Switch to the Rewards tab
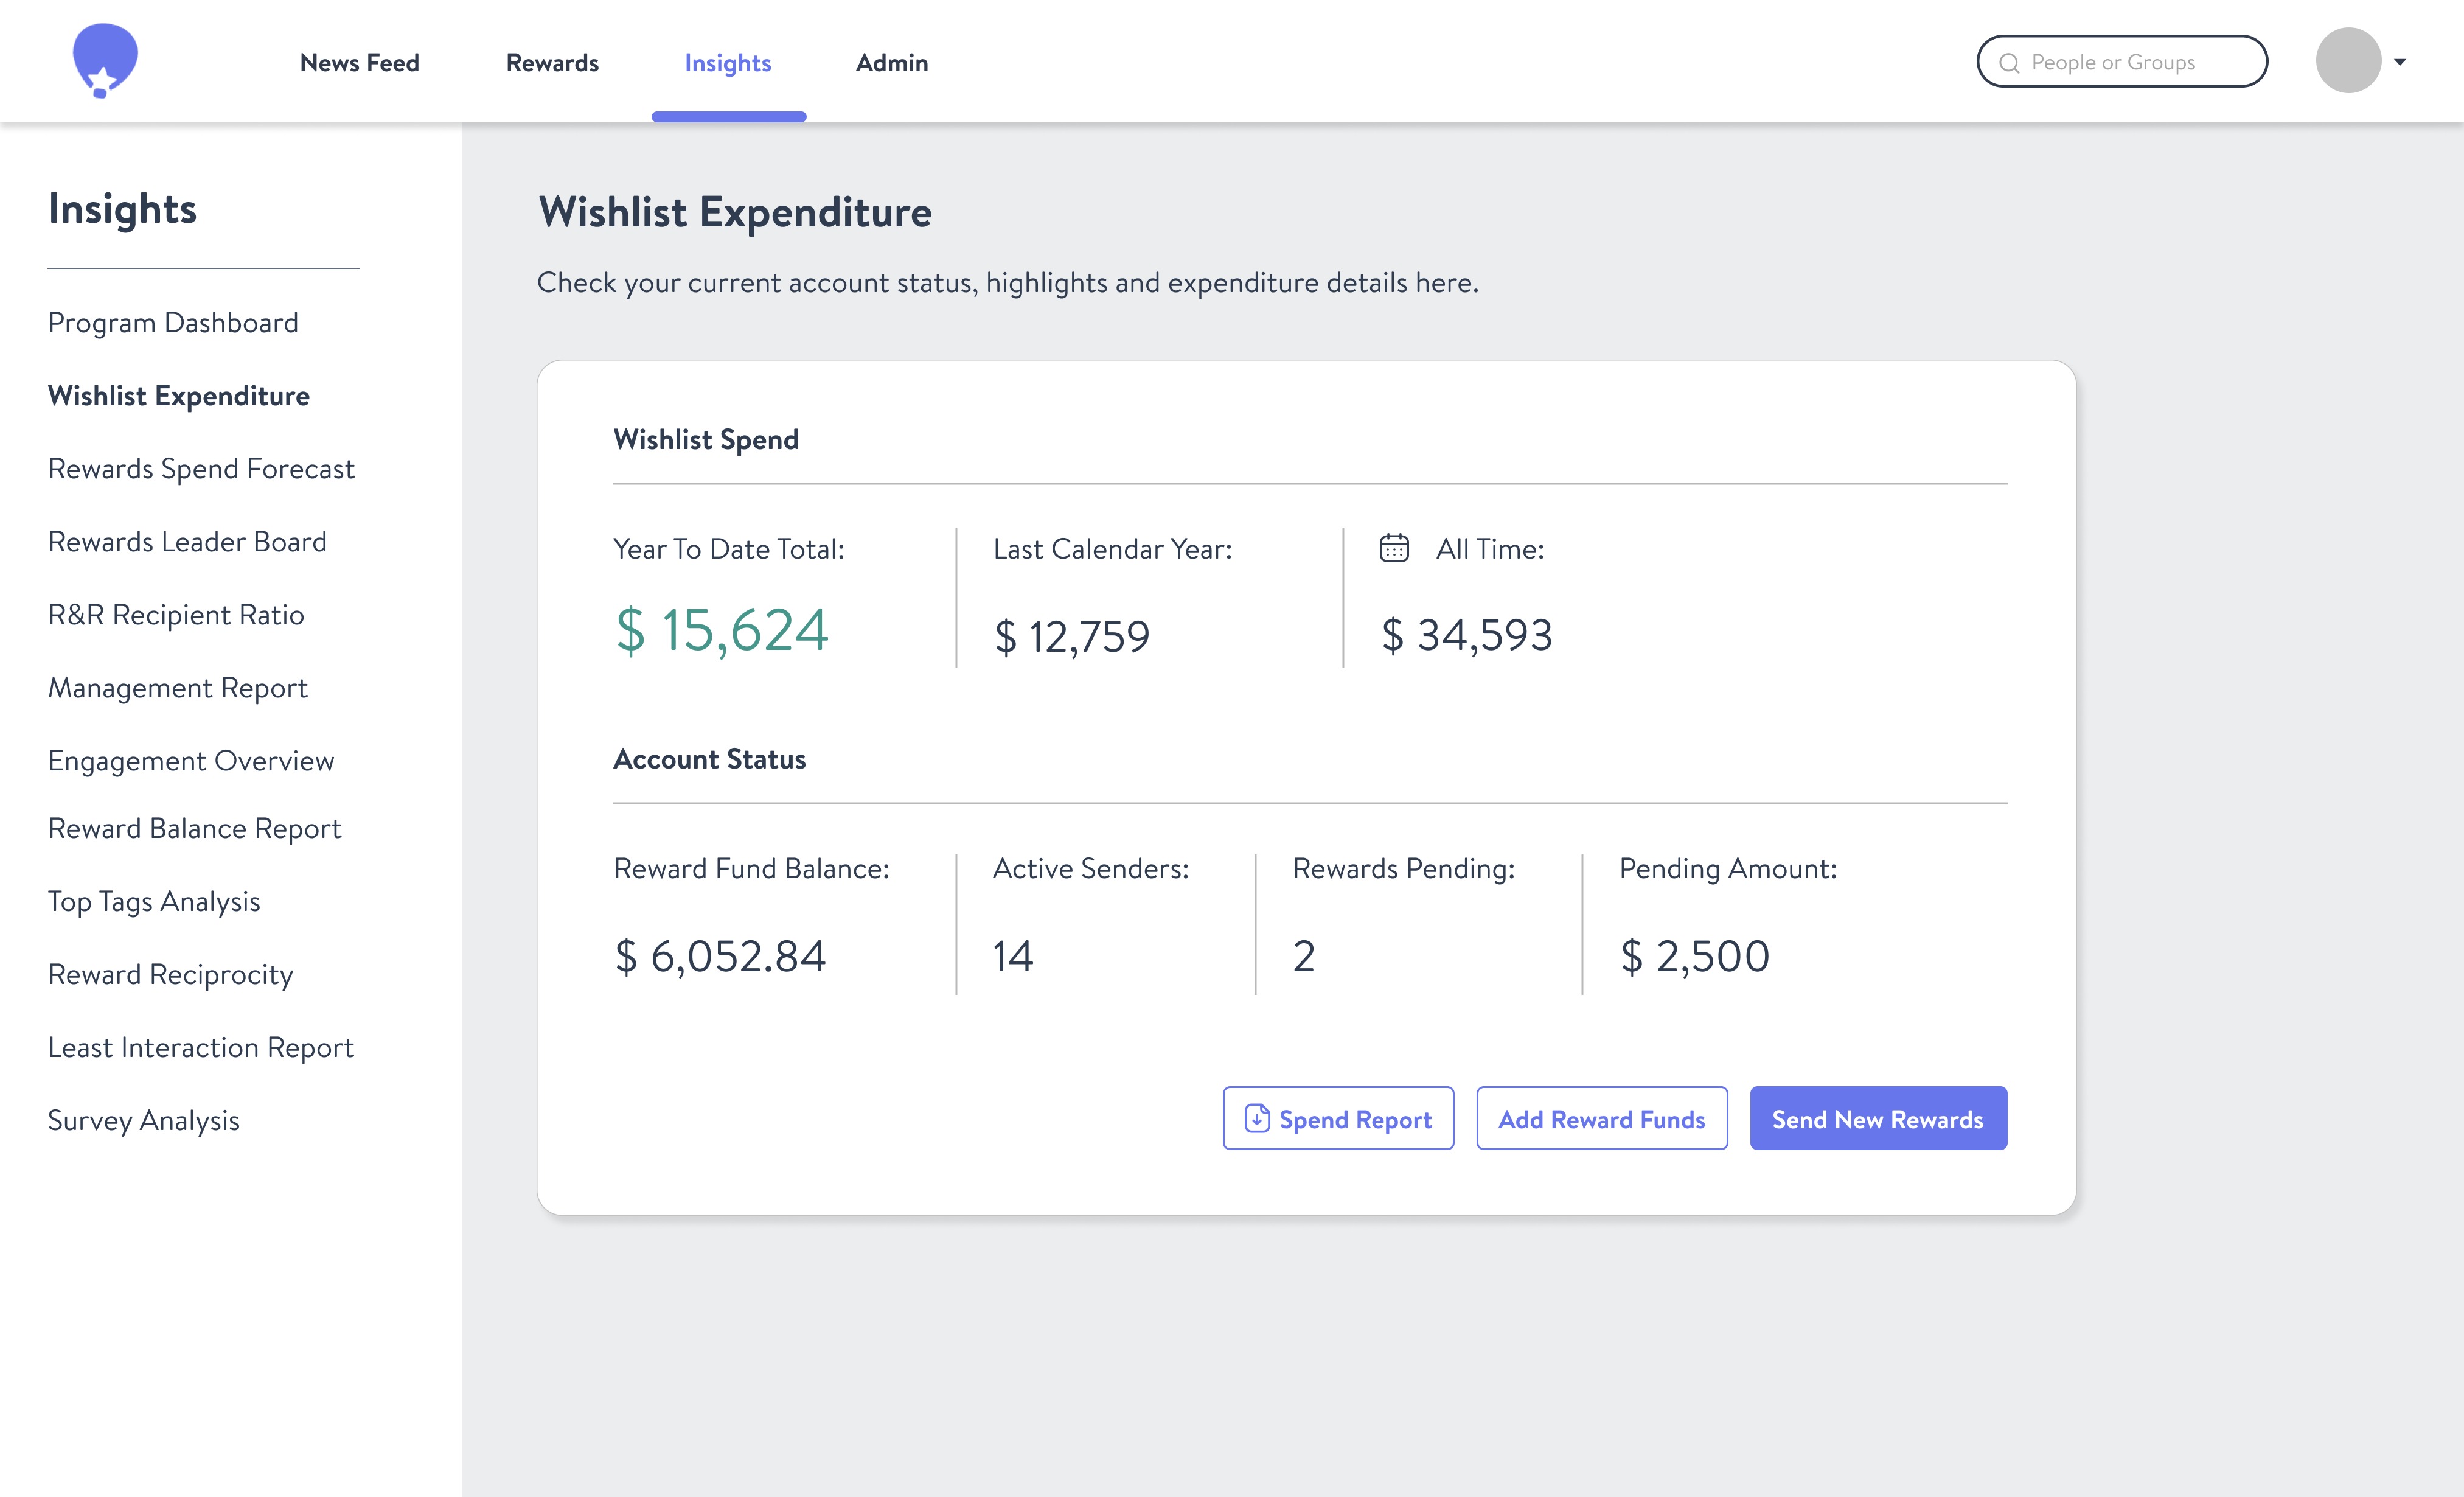2464x1497 pixels. click(x=552, y=62)
